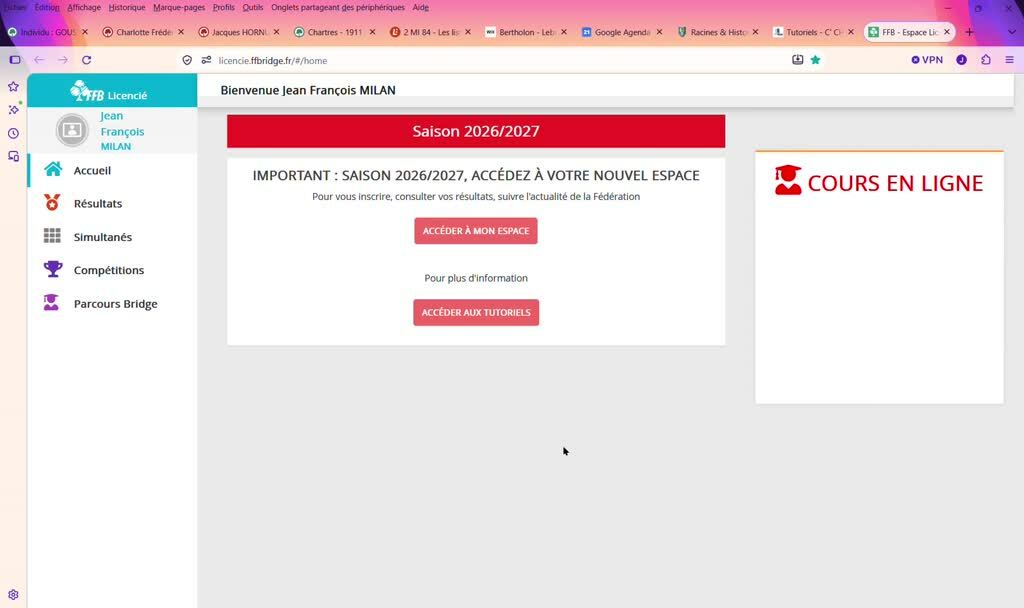Open site permissions icon in address bar
Image resolution: width=1024 pixels, height=608 pixels.
[206, 60]
